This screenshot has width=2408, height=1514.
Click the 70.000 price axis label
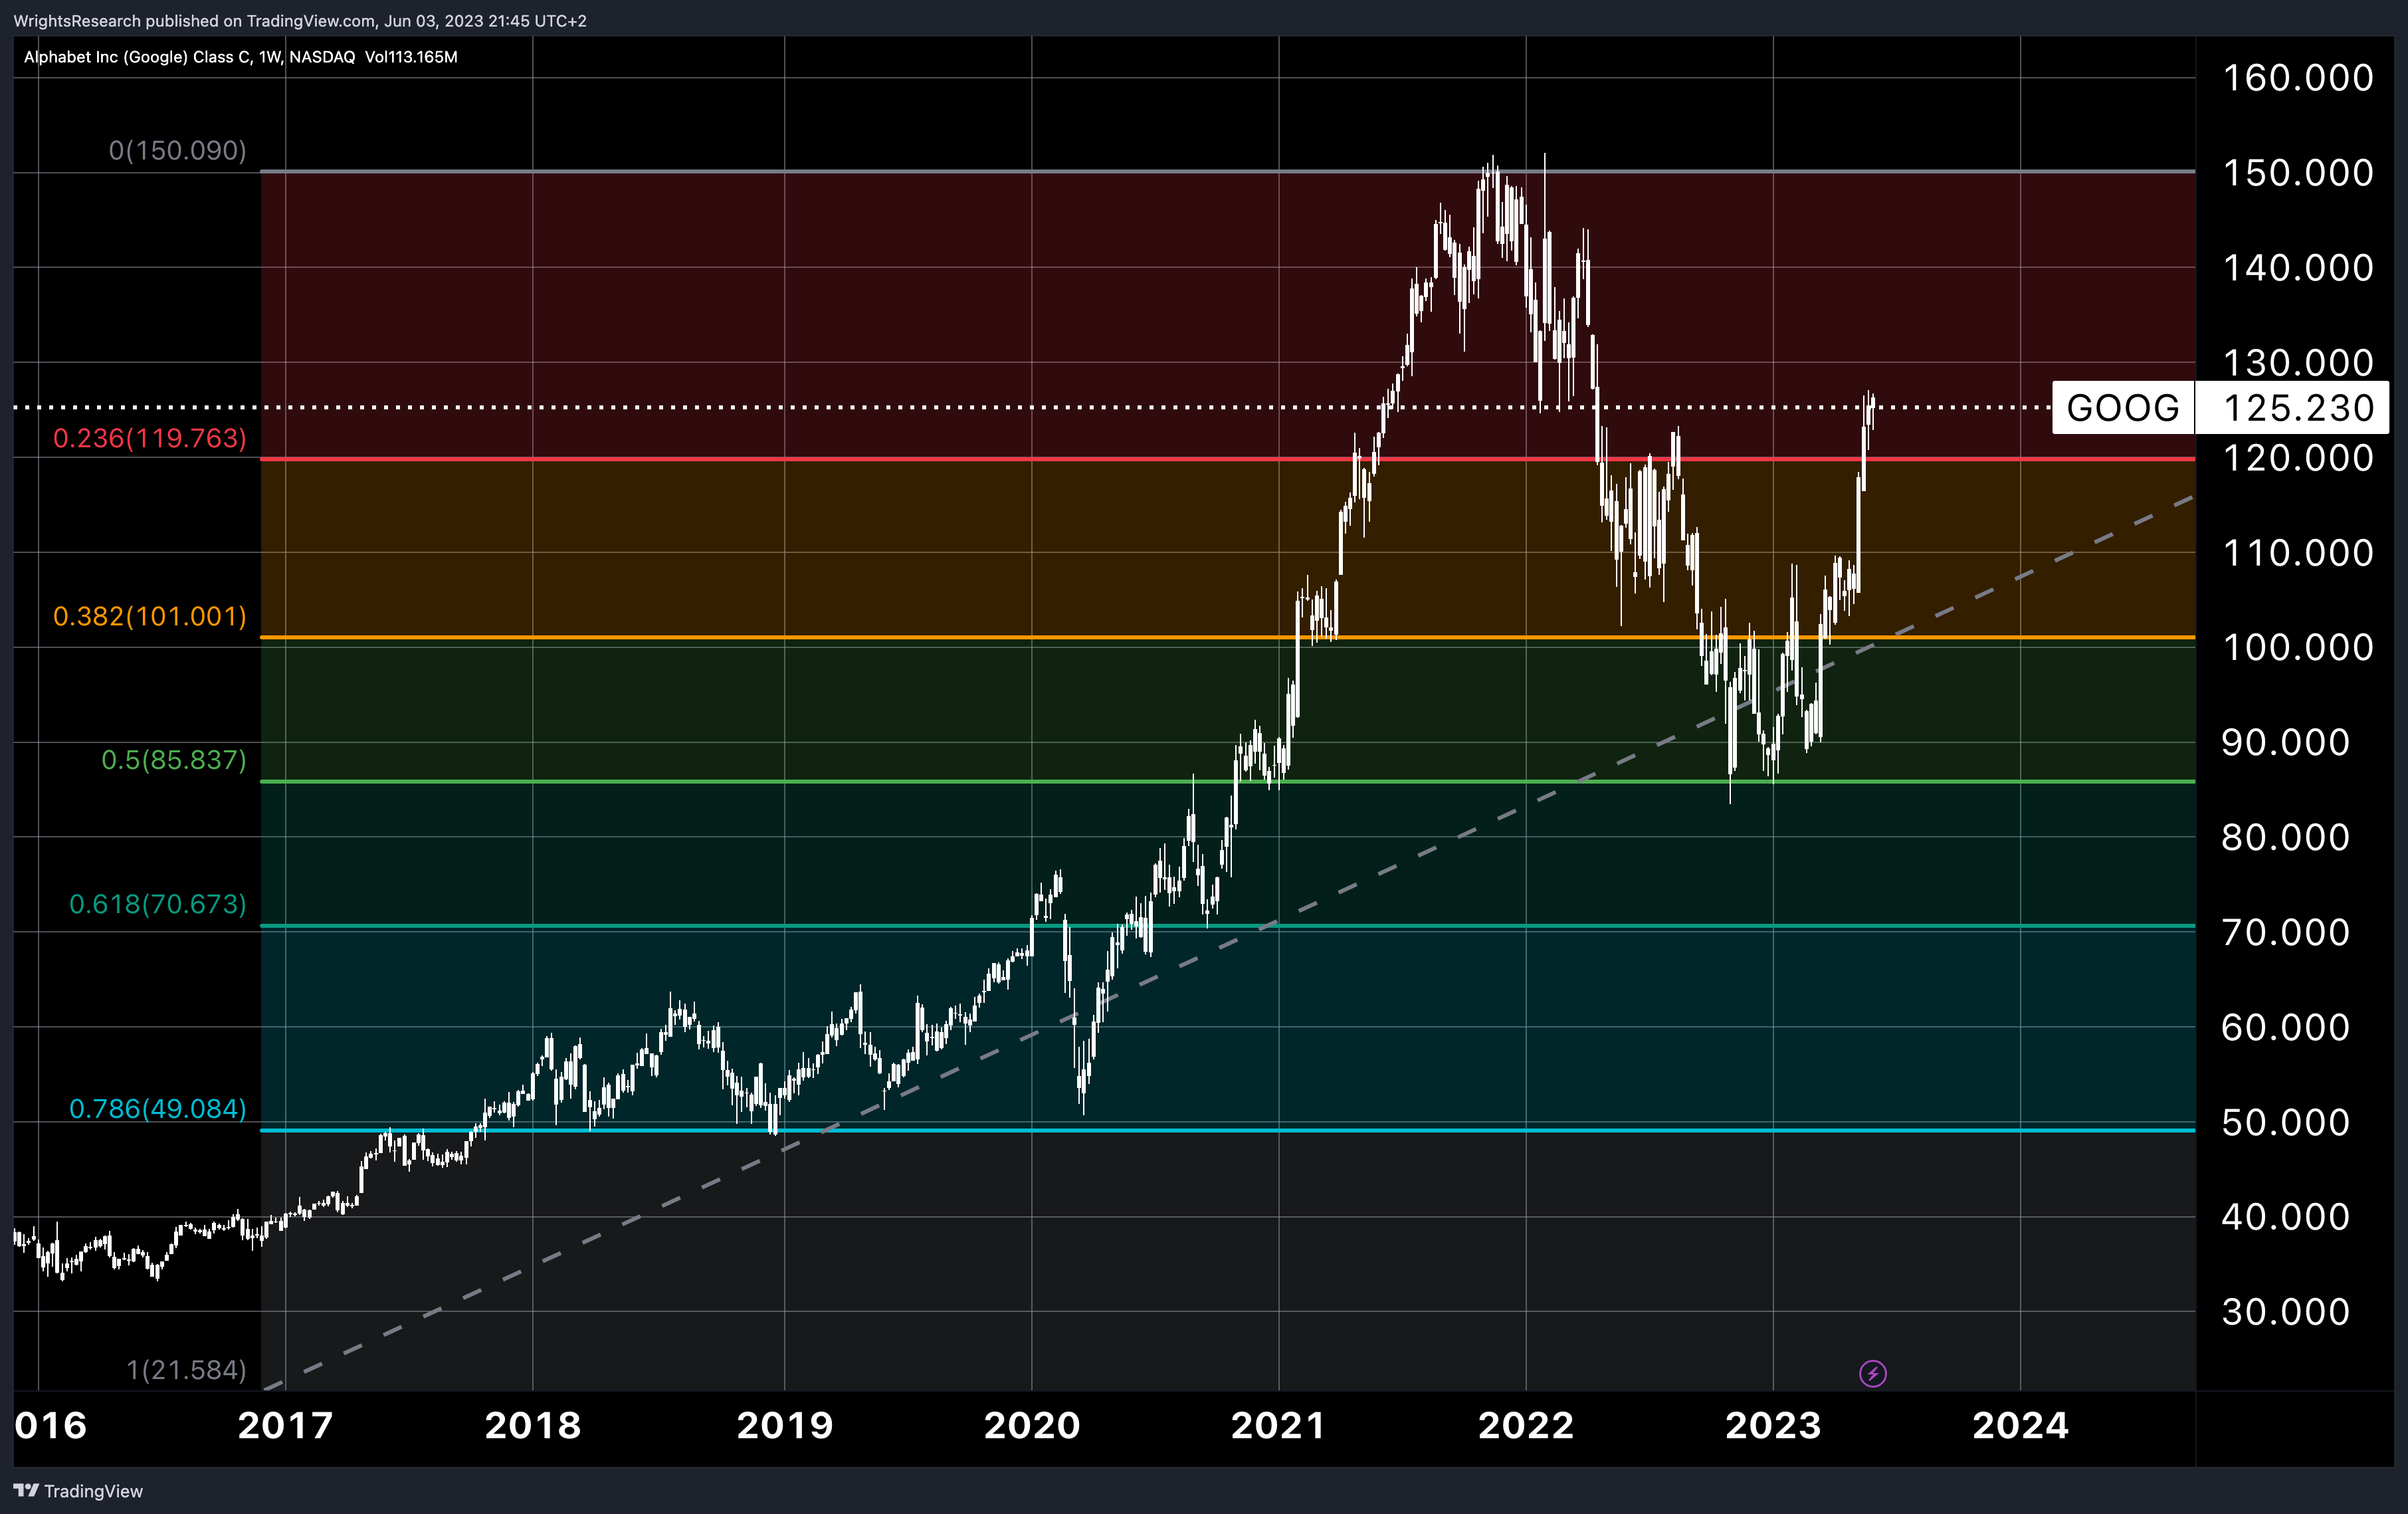2285,932
